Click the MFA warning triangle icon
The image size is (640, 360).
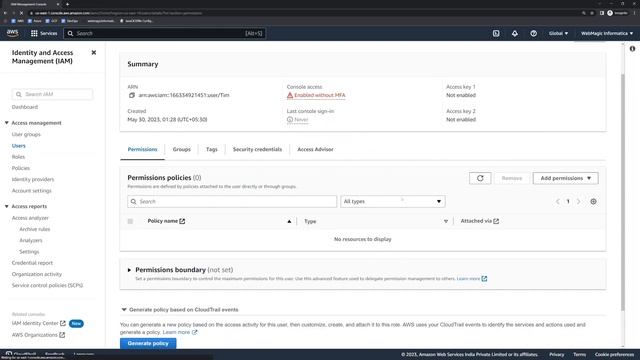pos(290,95)
